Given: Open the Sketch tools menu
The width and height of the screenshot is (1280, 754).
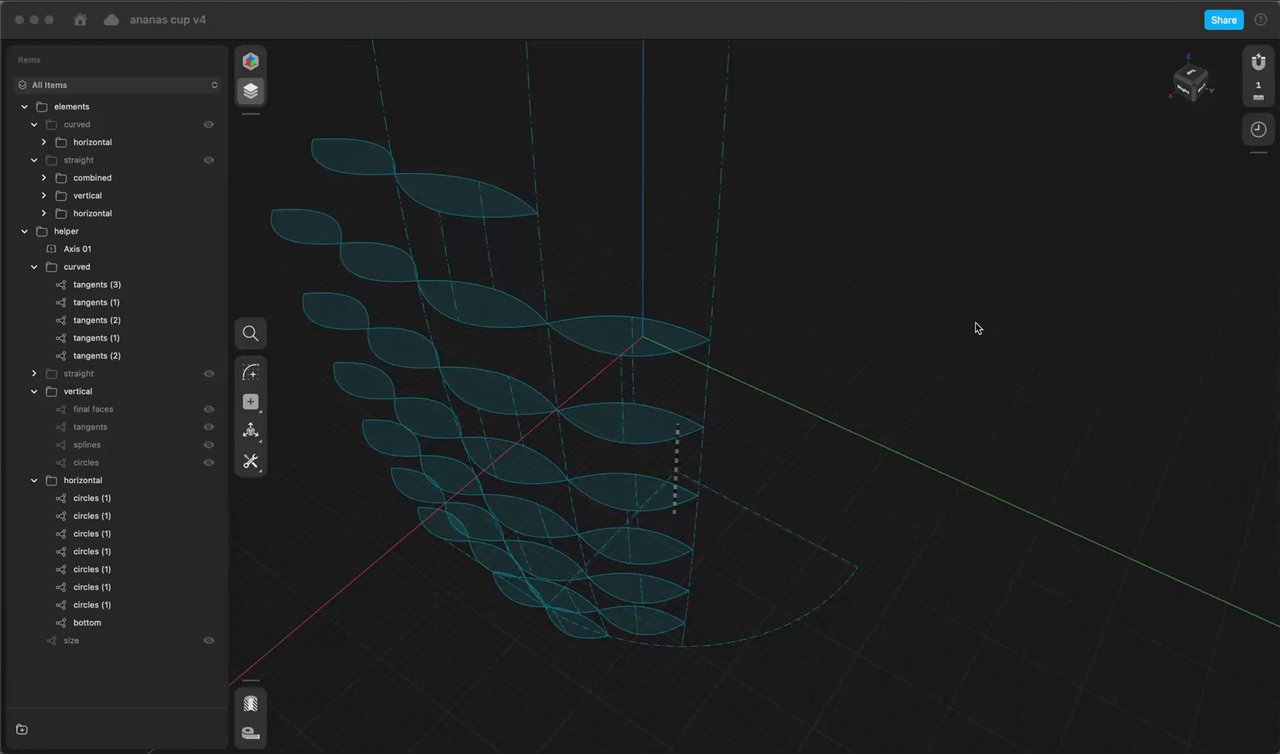Looking at the screenshot, I should (x=251, y=372).
